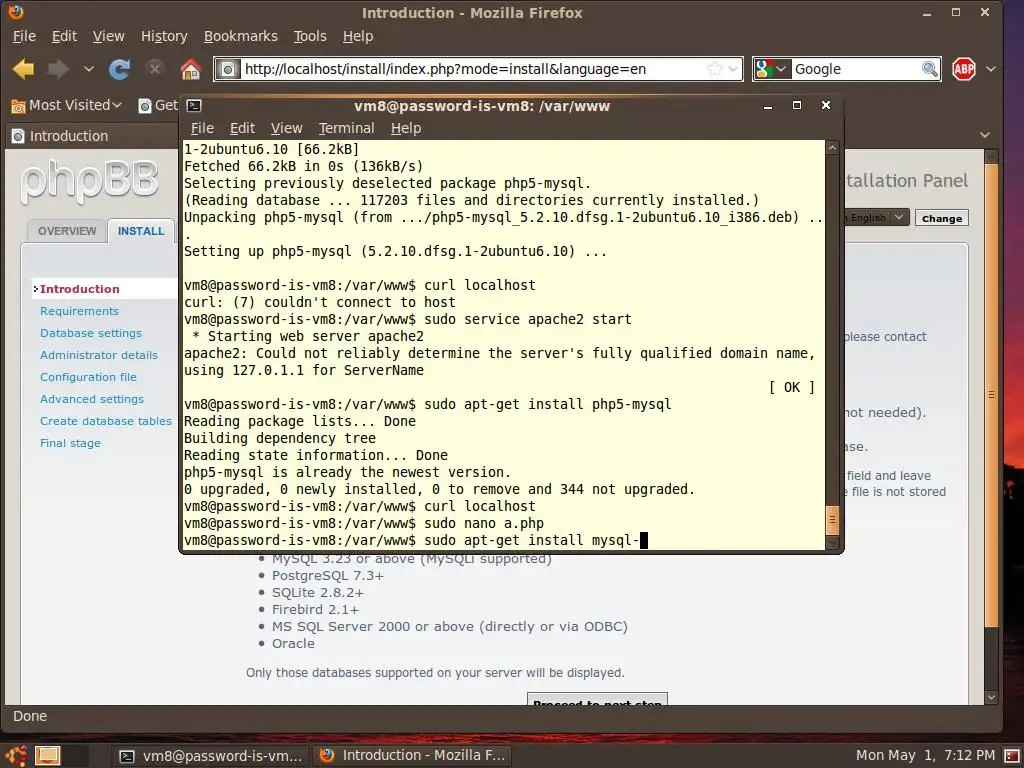Open the language select dropdown arrow

point(899,217)
